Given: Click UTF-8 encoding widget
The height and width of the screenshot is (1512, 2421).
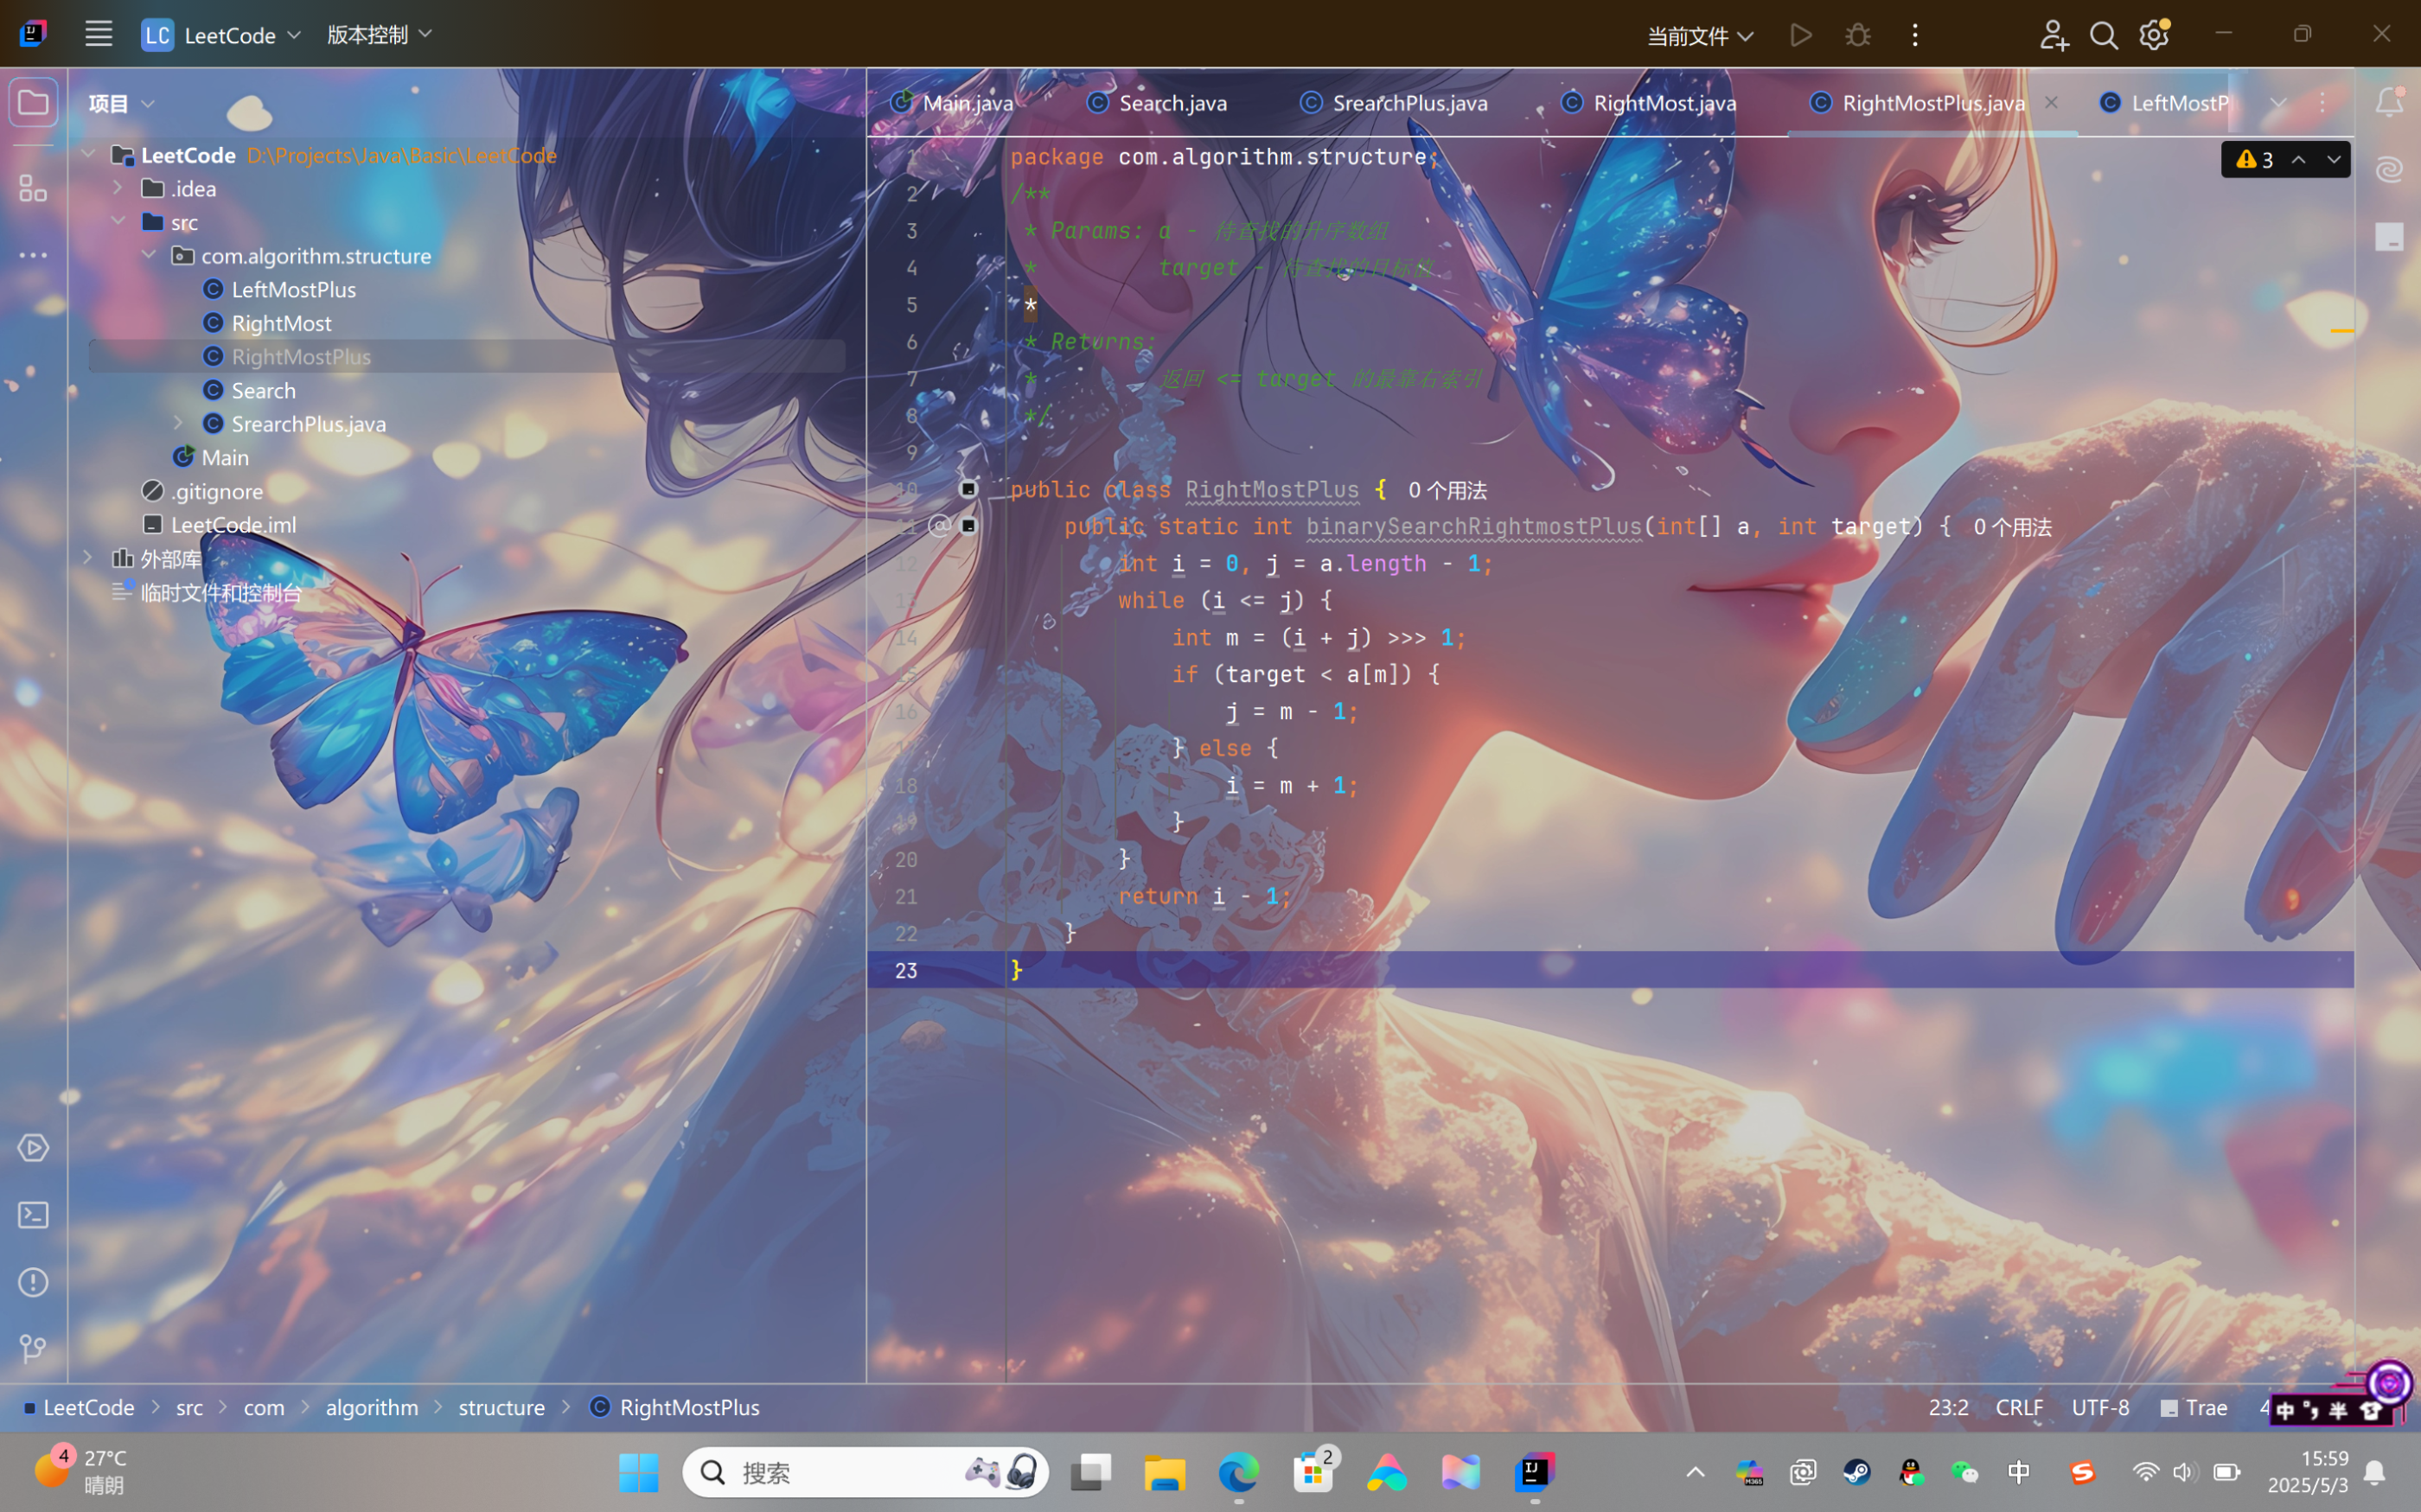Looking at the screenshot, I should click(x=2100, y=1408).
